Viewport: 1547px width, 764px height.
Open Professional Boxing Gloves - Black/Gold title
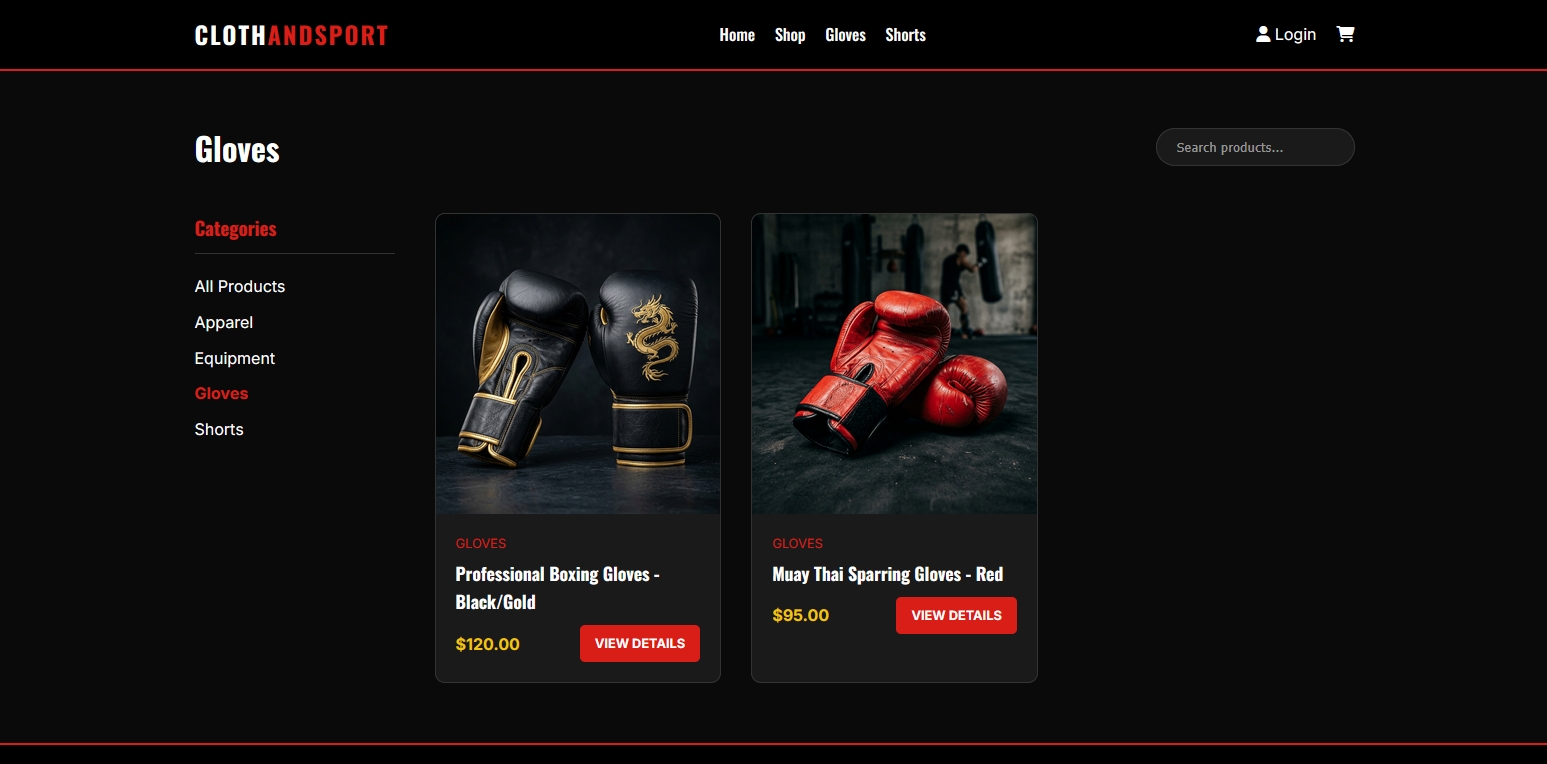coord(557,588)
